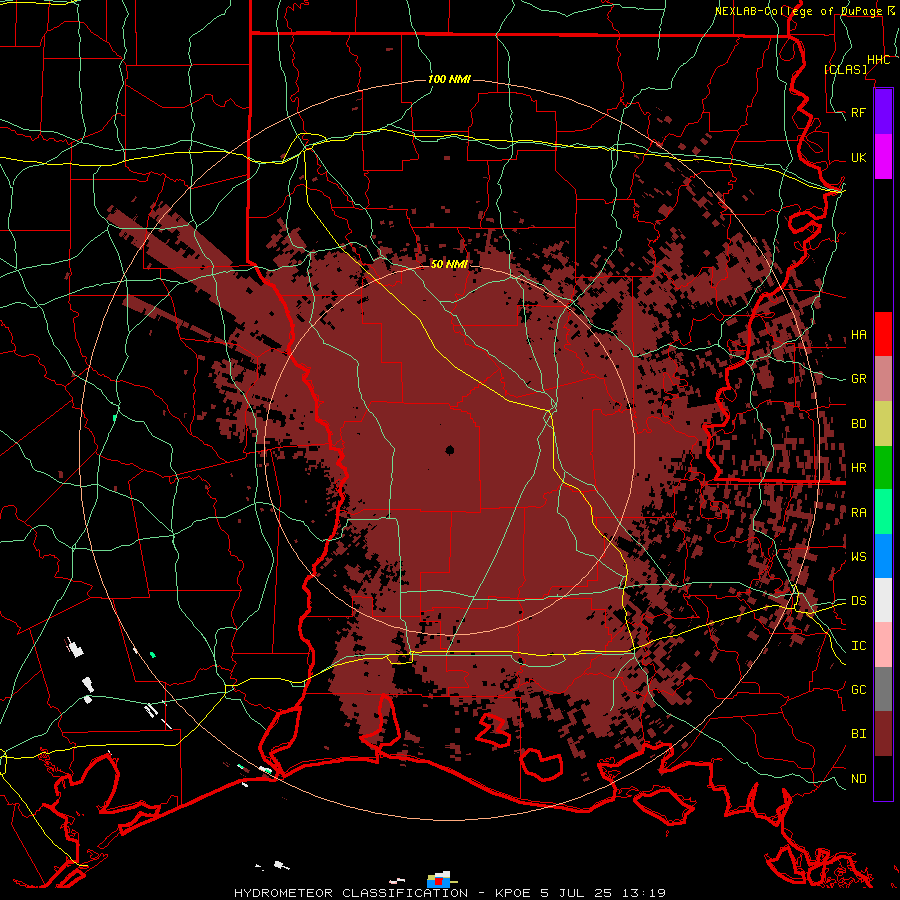Click the HR legend label
The width and height of the screenshot is (900, 900).
click(858, 468)
